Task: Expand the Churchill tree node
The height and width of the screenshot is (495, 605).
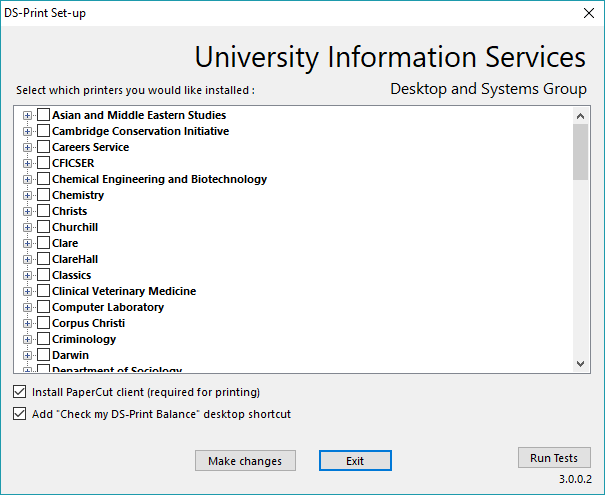Action: 27,228
